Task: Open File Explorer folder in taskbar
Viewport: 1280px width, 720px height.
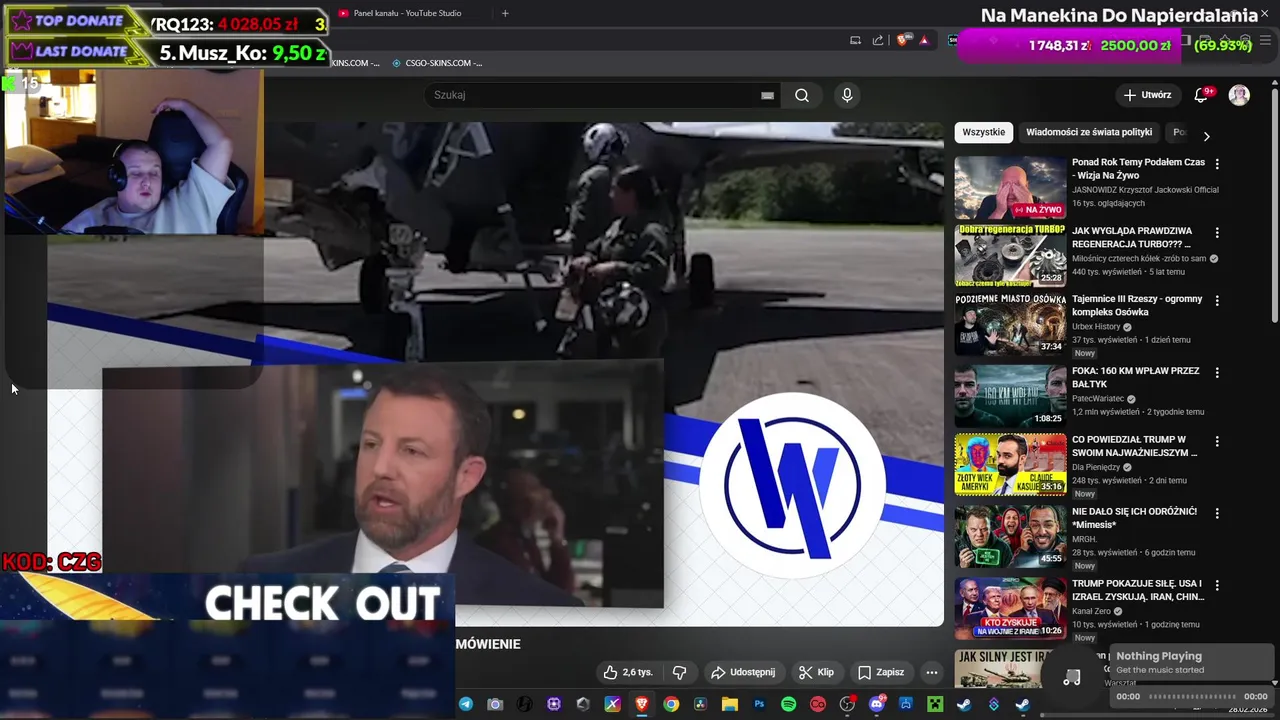Action: 729,704
